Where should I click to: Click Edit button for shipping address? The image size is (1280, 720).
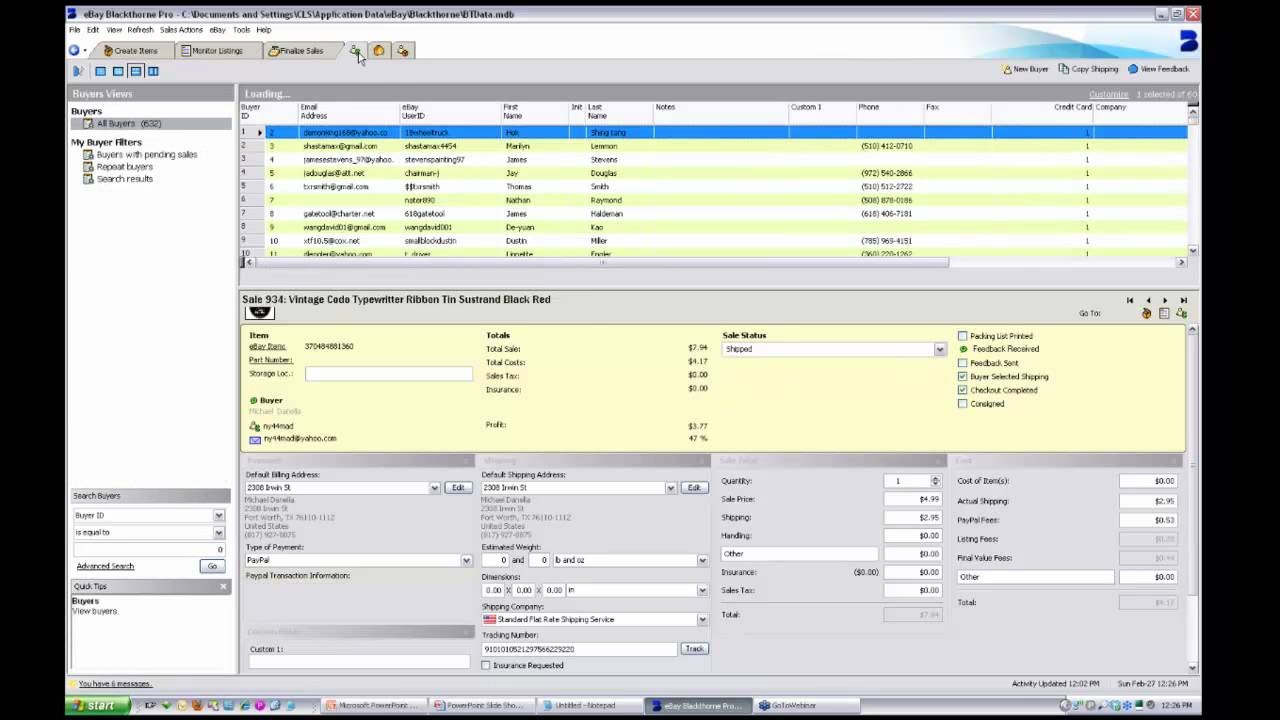(694, 488)
